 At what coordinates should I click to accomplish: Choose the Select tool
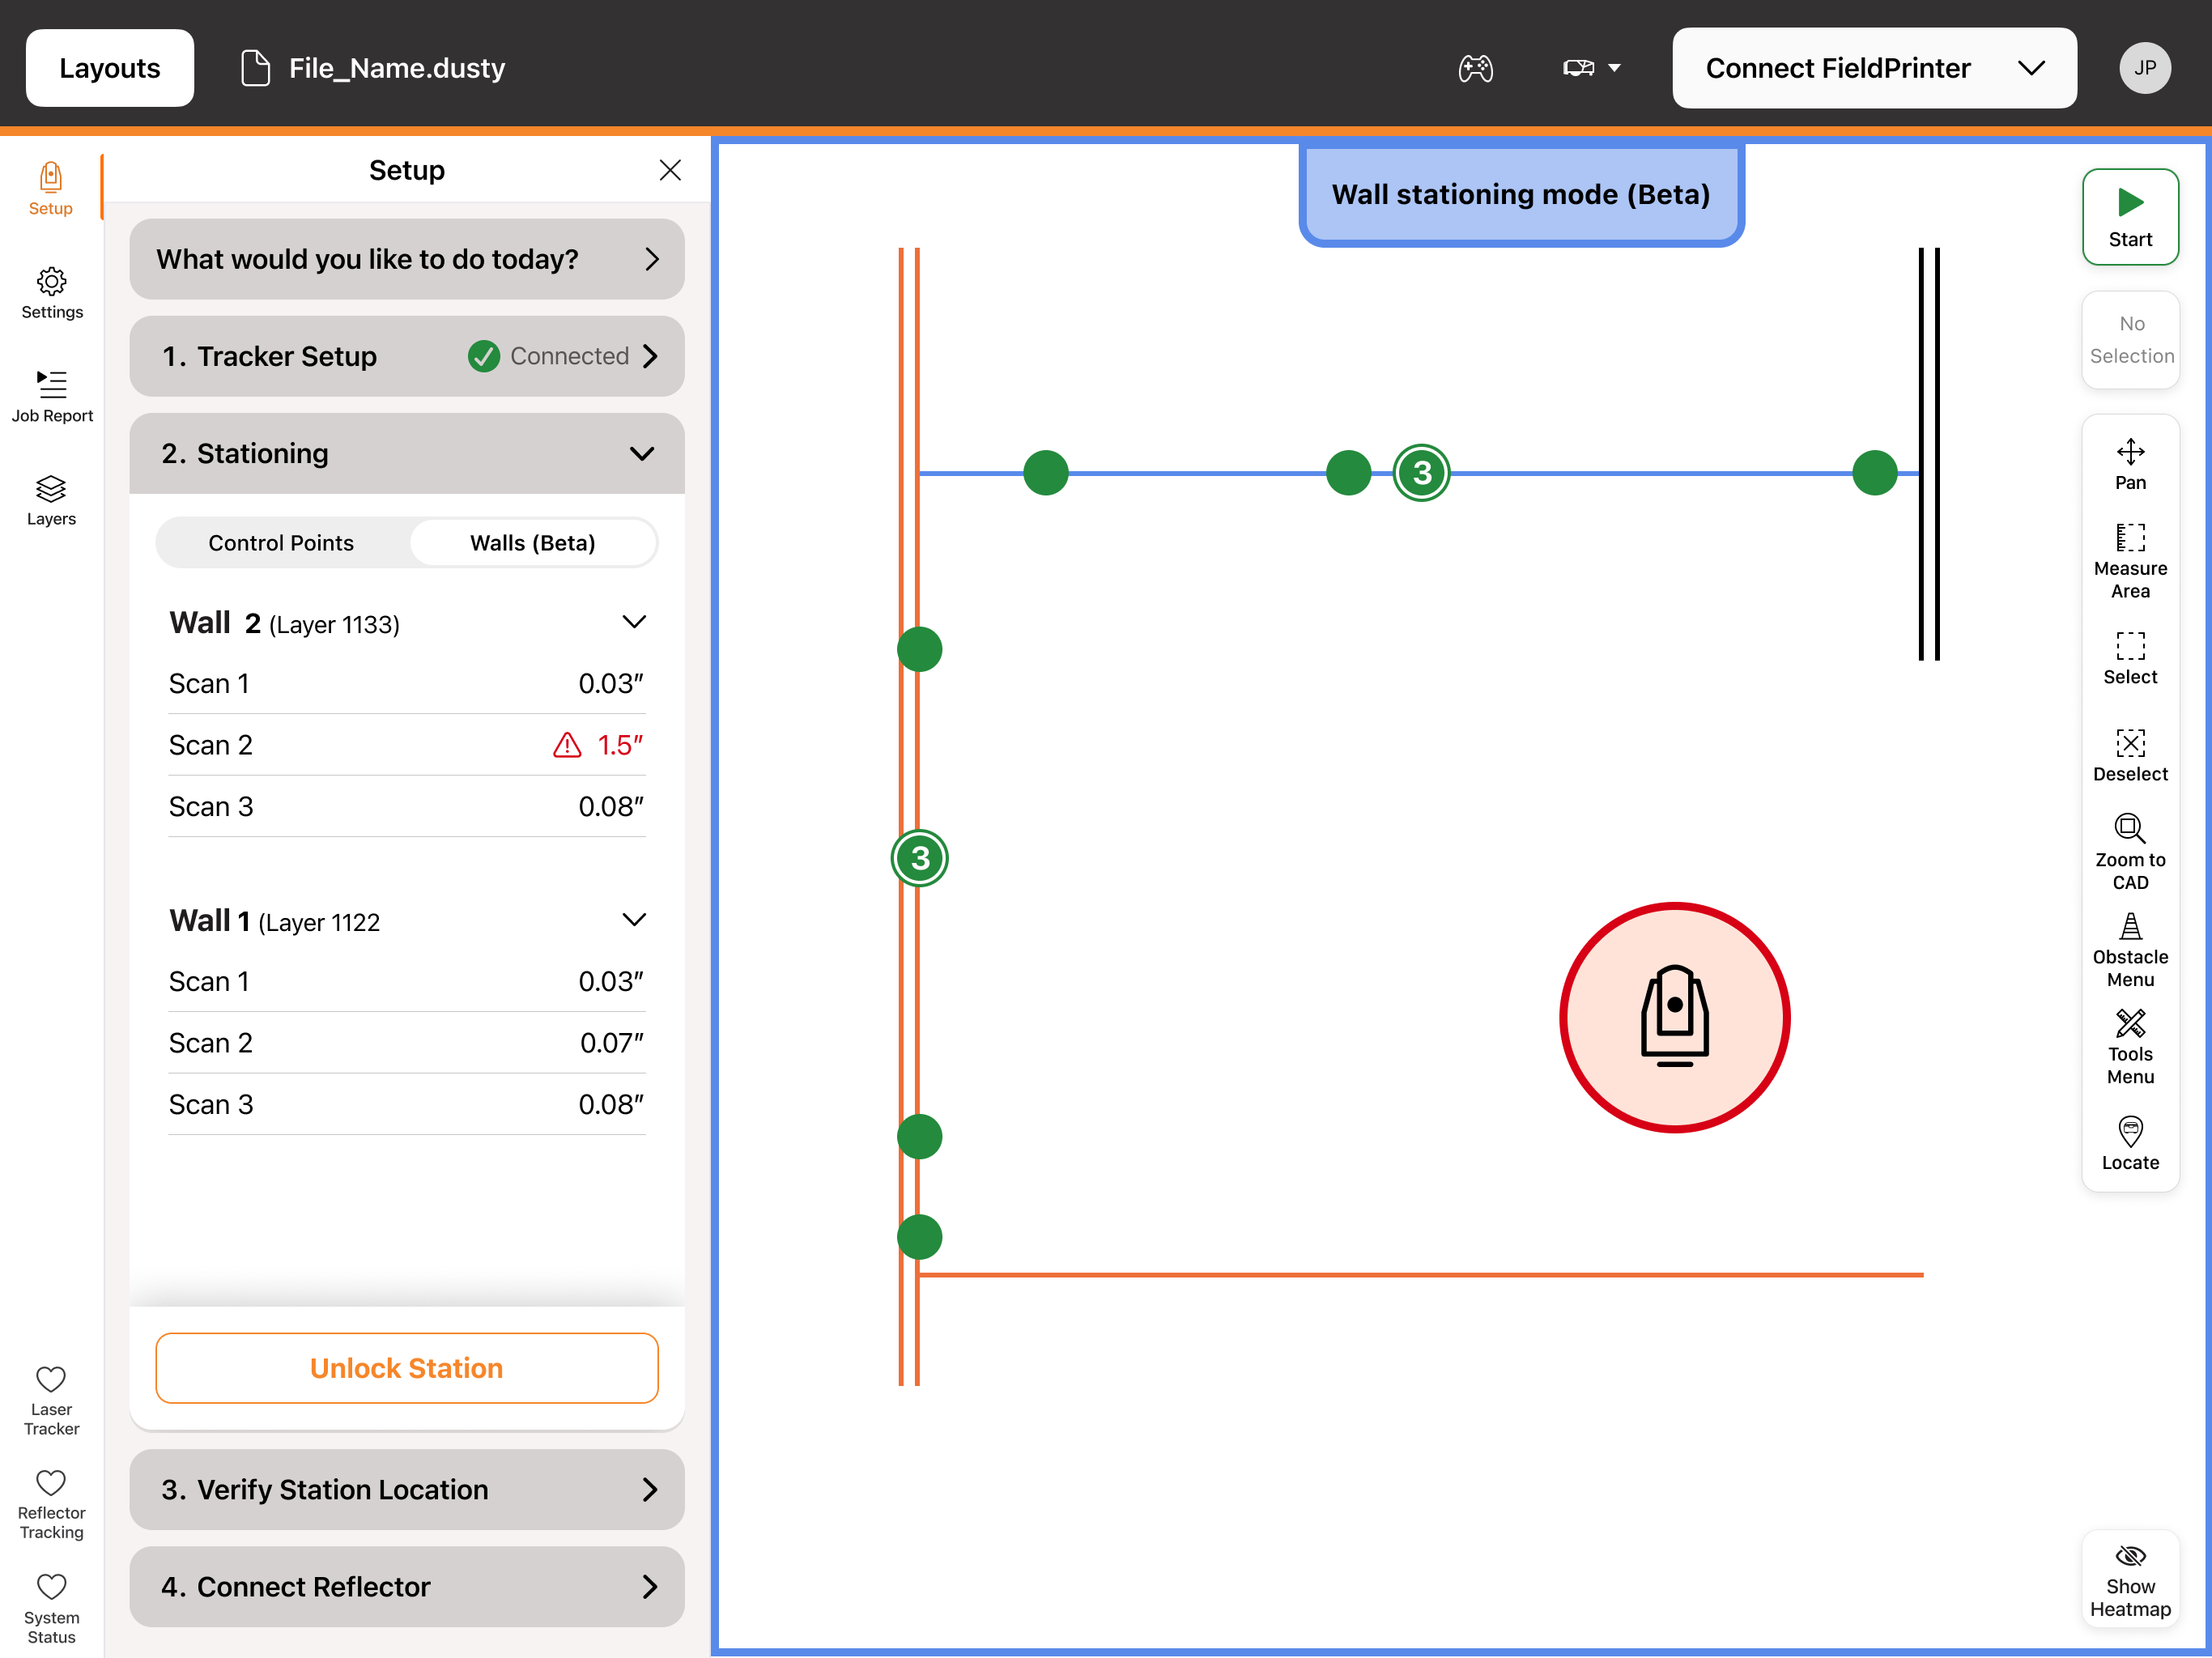tap(2130, 658)
